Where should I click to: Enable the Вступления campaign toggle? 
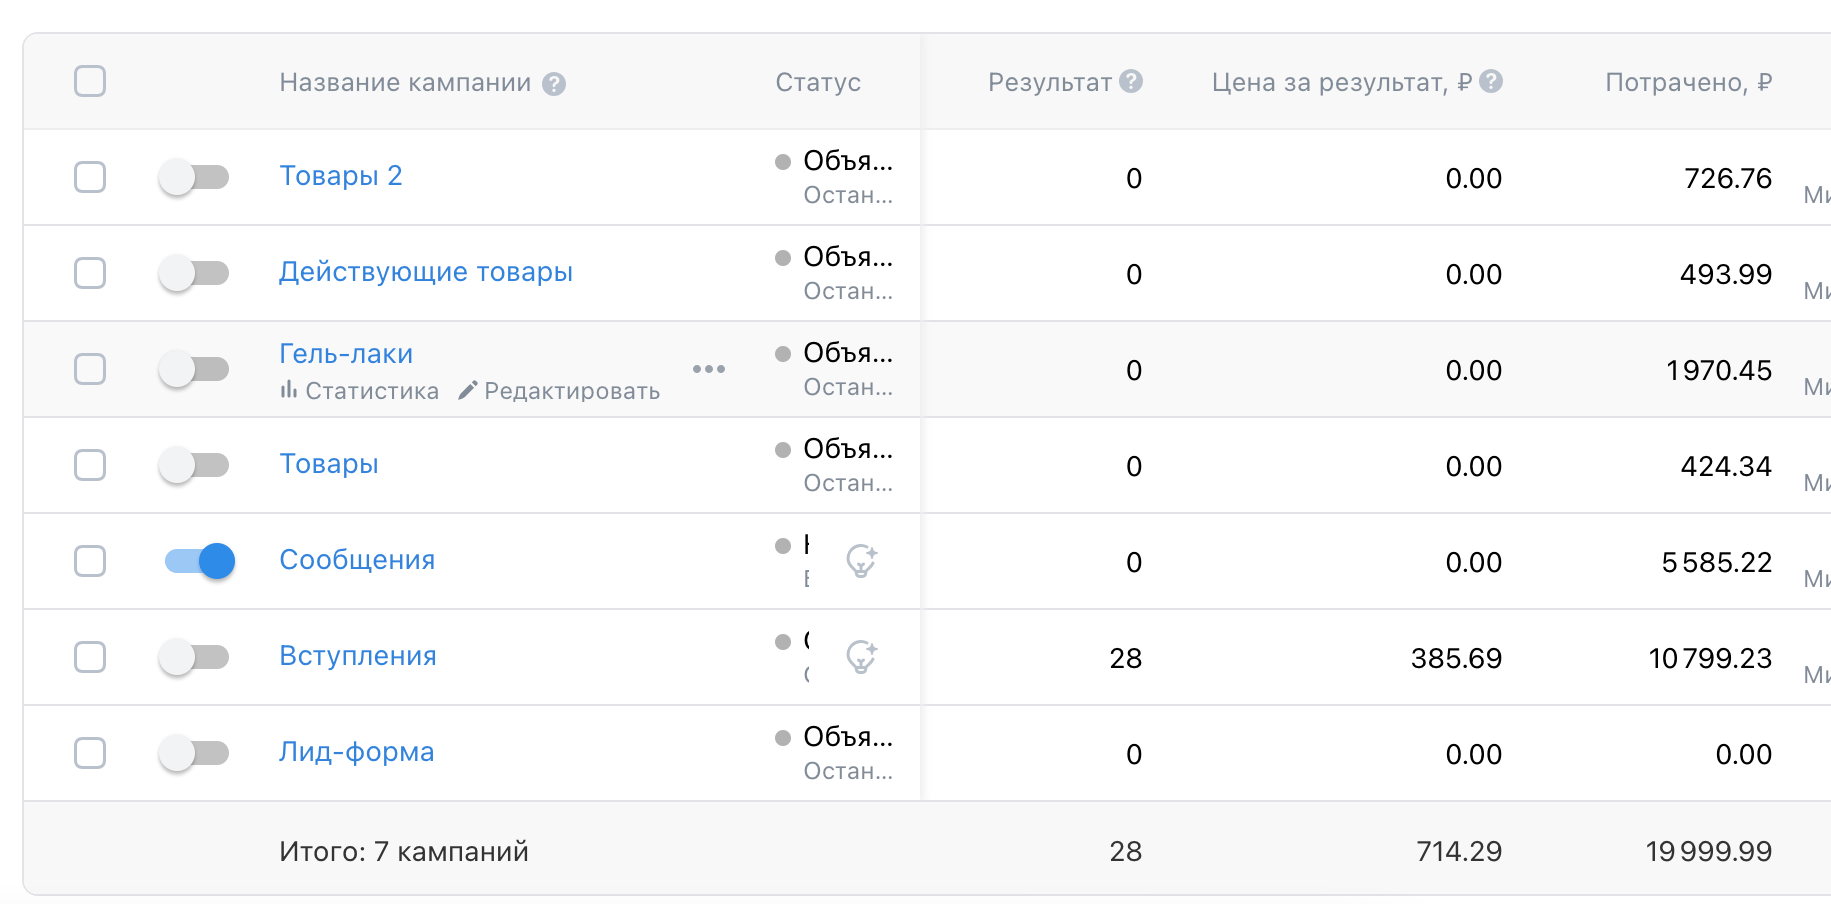point(194,657)
